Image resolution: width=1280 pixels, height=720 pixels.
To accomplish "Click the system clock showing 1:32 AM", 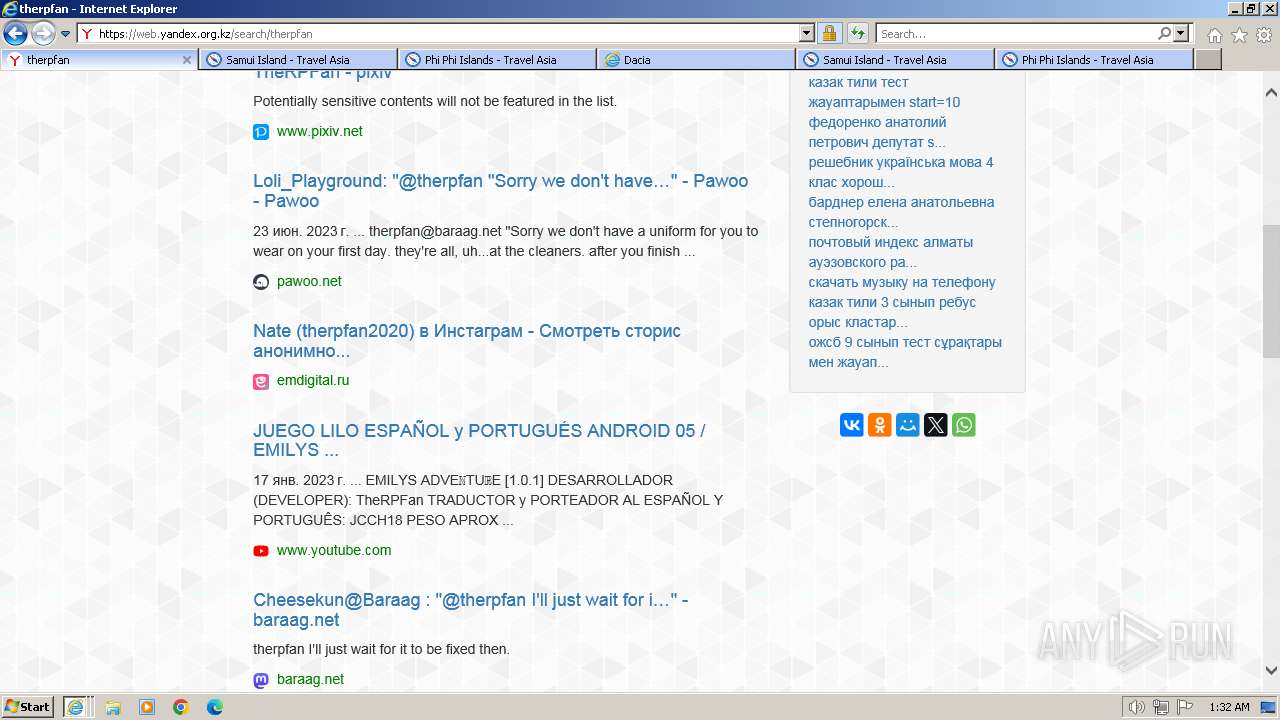I will pos(1229,707).
